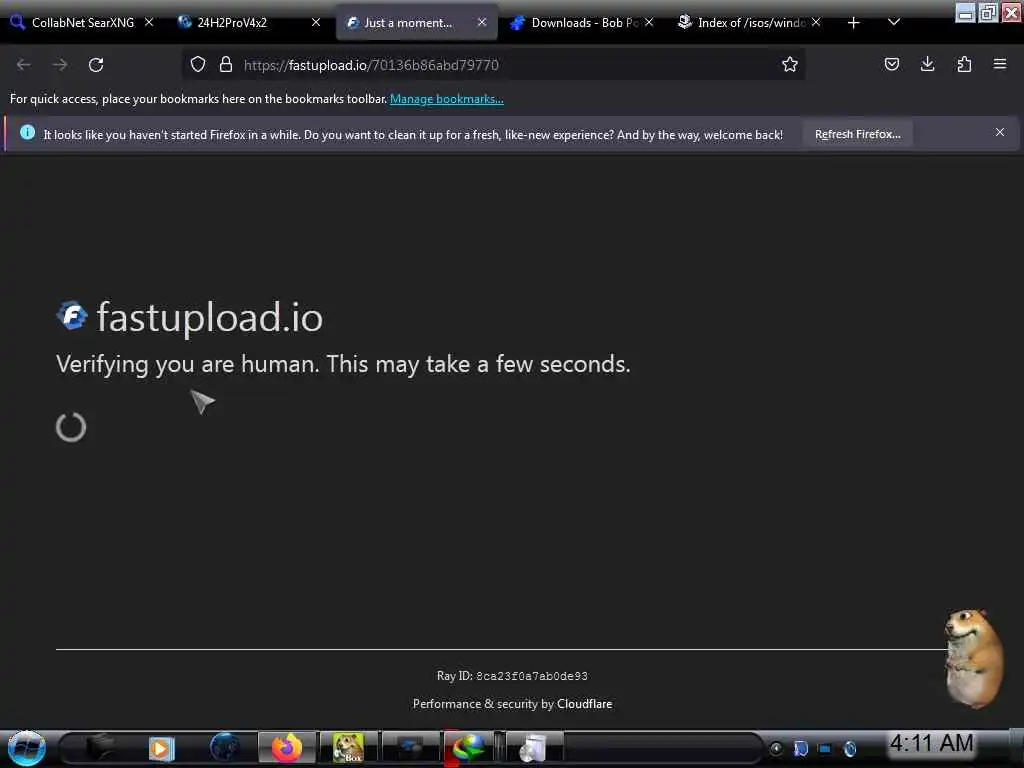Open the Downloads - Bob Po tab
Image resolution: width=1024 pixels, height=768 pixels.
click(x=583, y=23)
